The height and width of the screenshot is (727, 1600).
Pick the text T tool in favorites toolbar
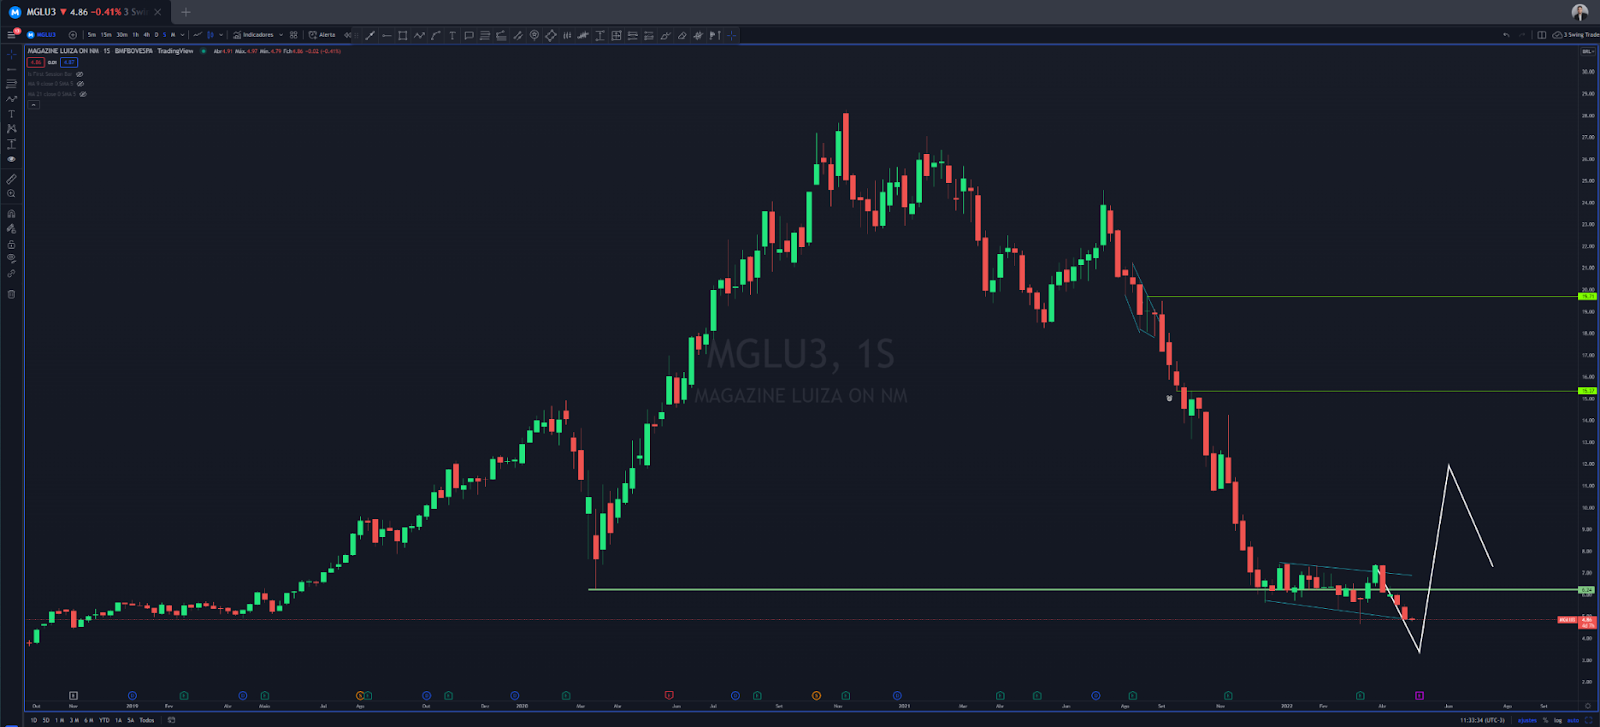(452, 35)
